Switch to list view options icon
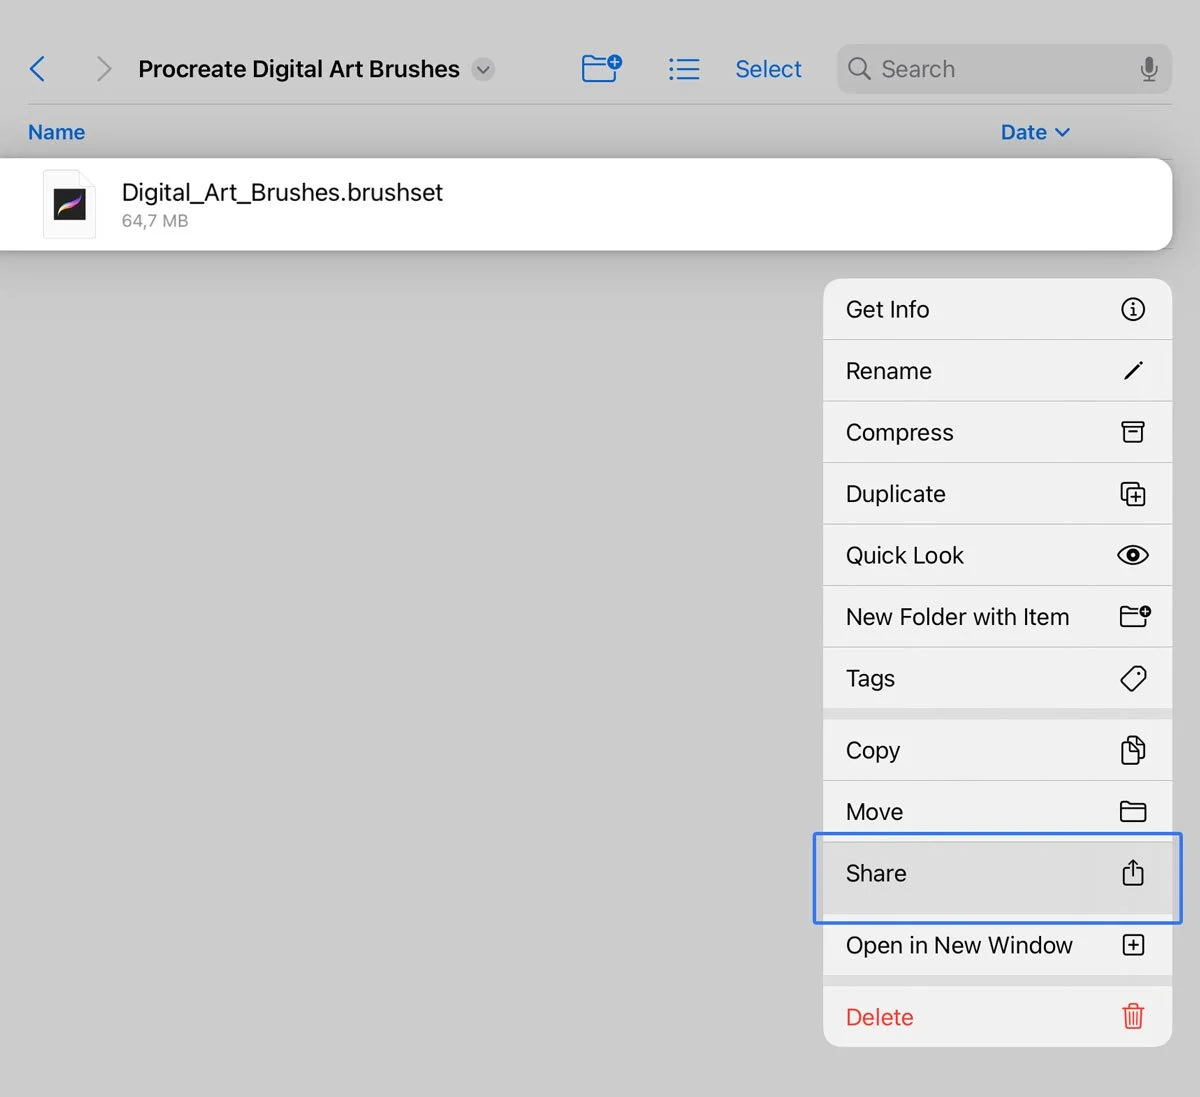The image size is (1200, 1097). [x=684, y=69]
